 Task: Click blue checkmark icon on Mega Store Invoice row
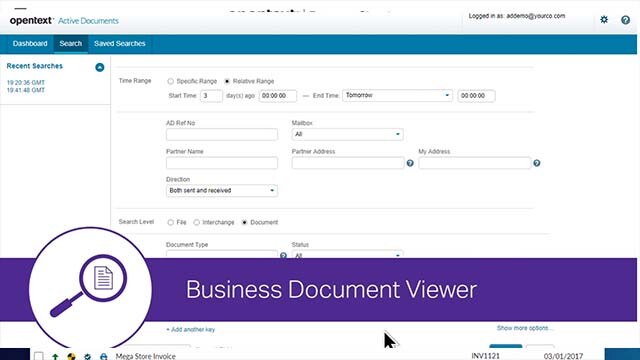(87, 356)
